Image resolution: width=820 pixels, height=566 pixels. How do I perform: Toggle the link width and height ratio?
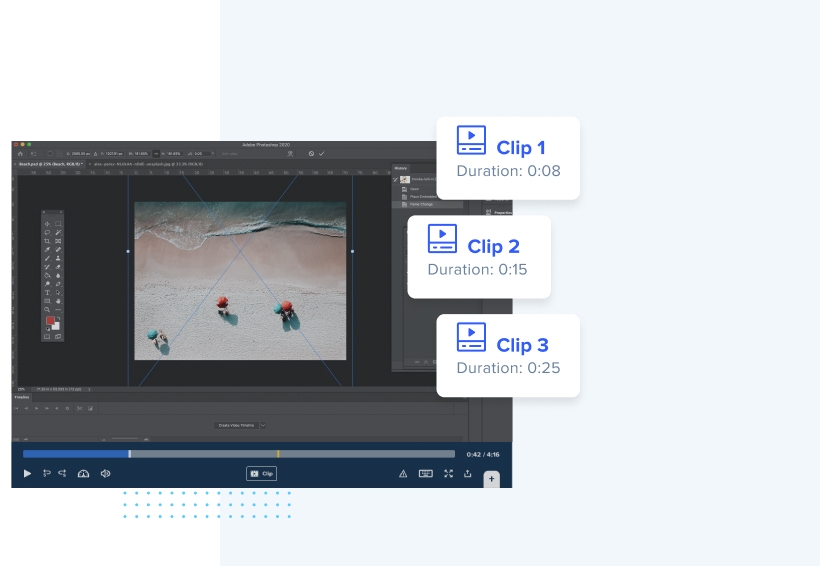[156, 154]
